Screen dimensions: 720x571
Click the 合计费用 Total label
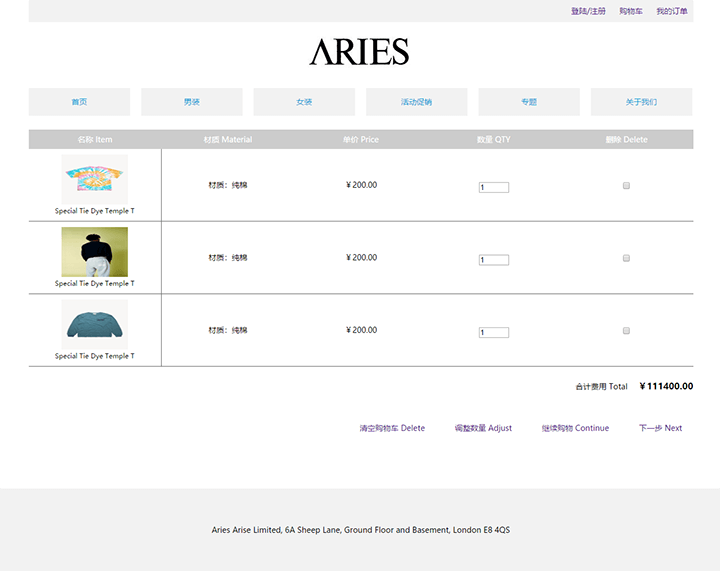(602, 387)
